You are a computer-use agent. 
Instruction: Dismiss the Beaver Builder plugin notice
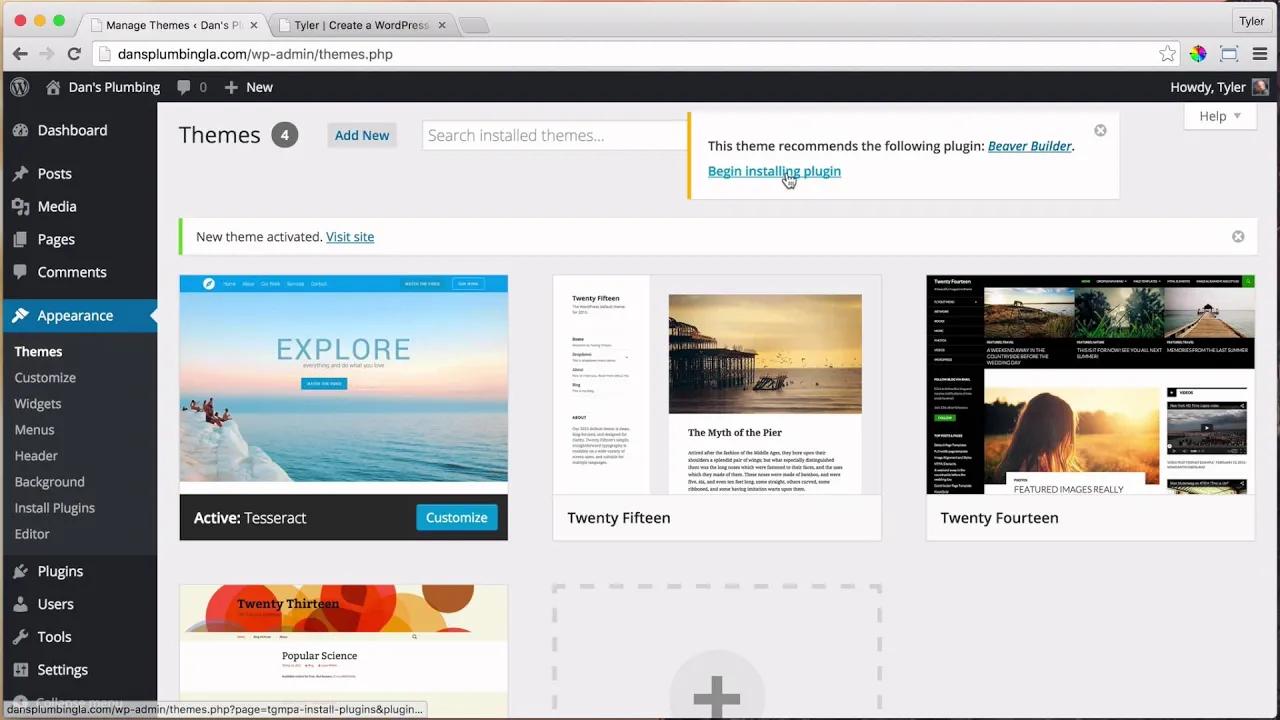point(1100,130)
